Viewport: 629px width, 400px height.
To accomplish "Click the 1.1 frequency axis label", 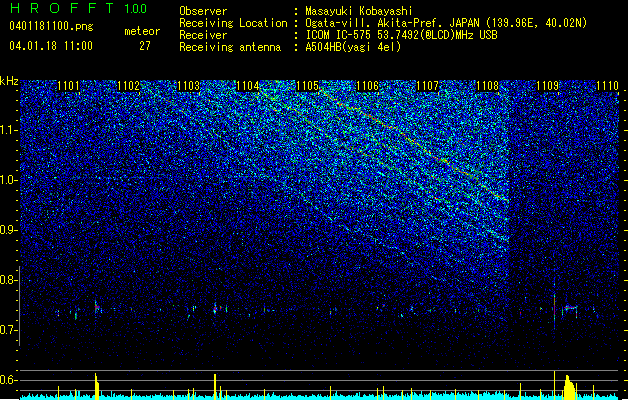I will pyautogui.click(x=9, y=130).
